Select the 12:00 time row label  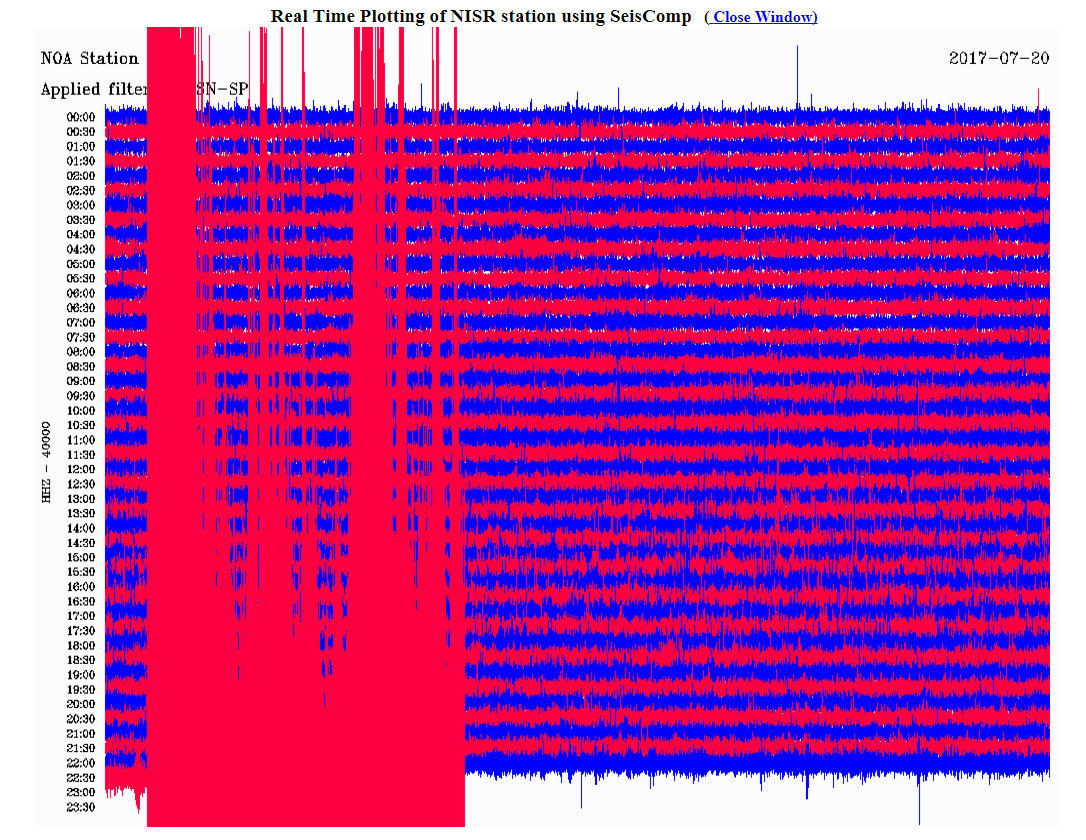(81, 469)
